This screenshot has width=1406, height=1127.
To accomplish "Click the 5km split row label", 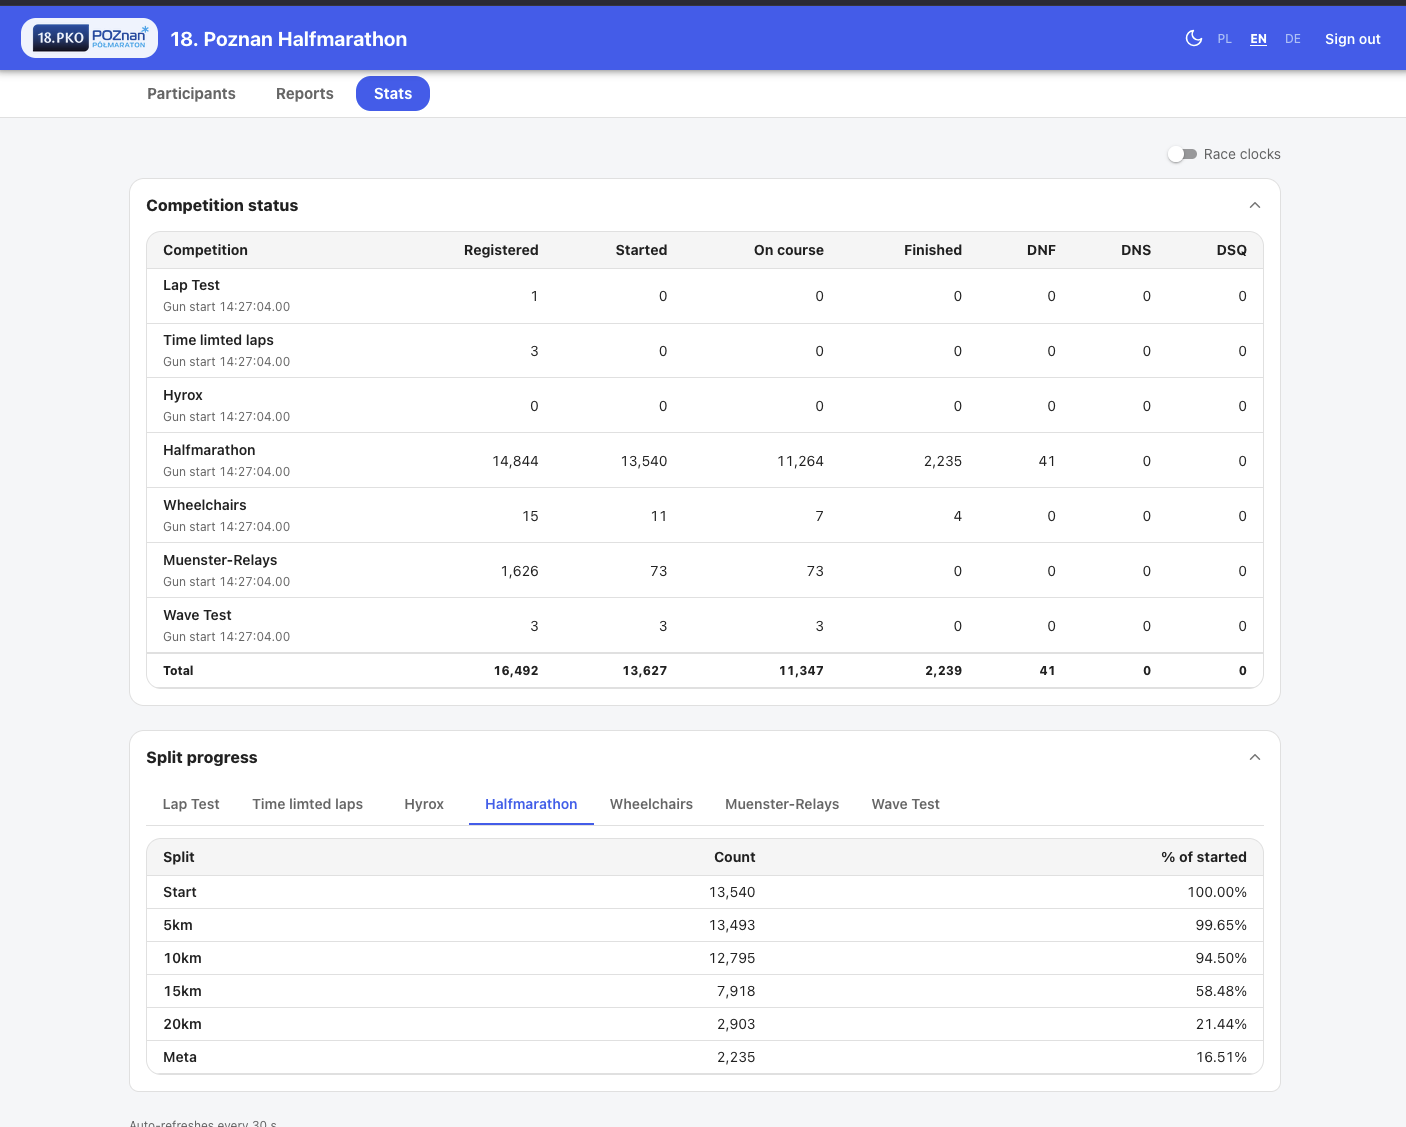I will [178, 925].
